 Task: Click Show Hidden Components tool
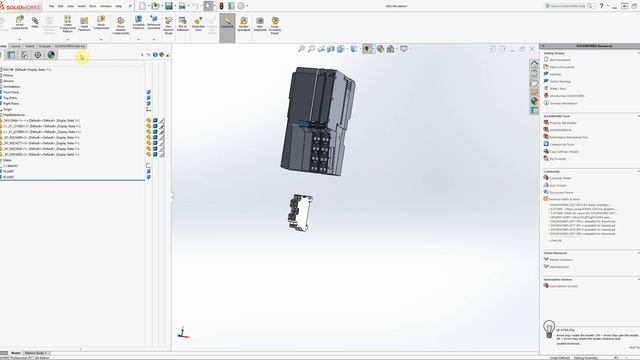[120, 26]
